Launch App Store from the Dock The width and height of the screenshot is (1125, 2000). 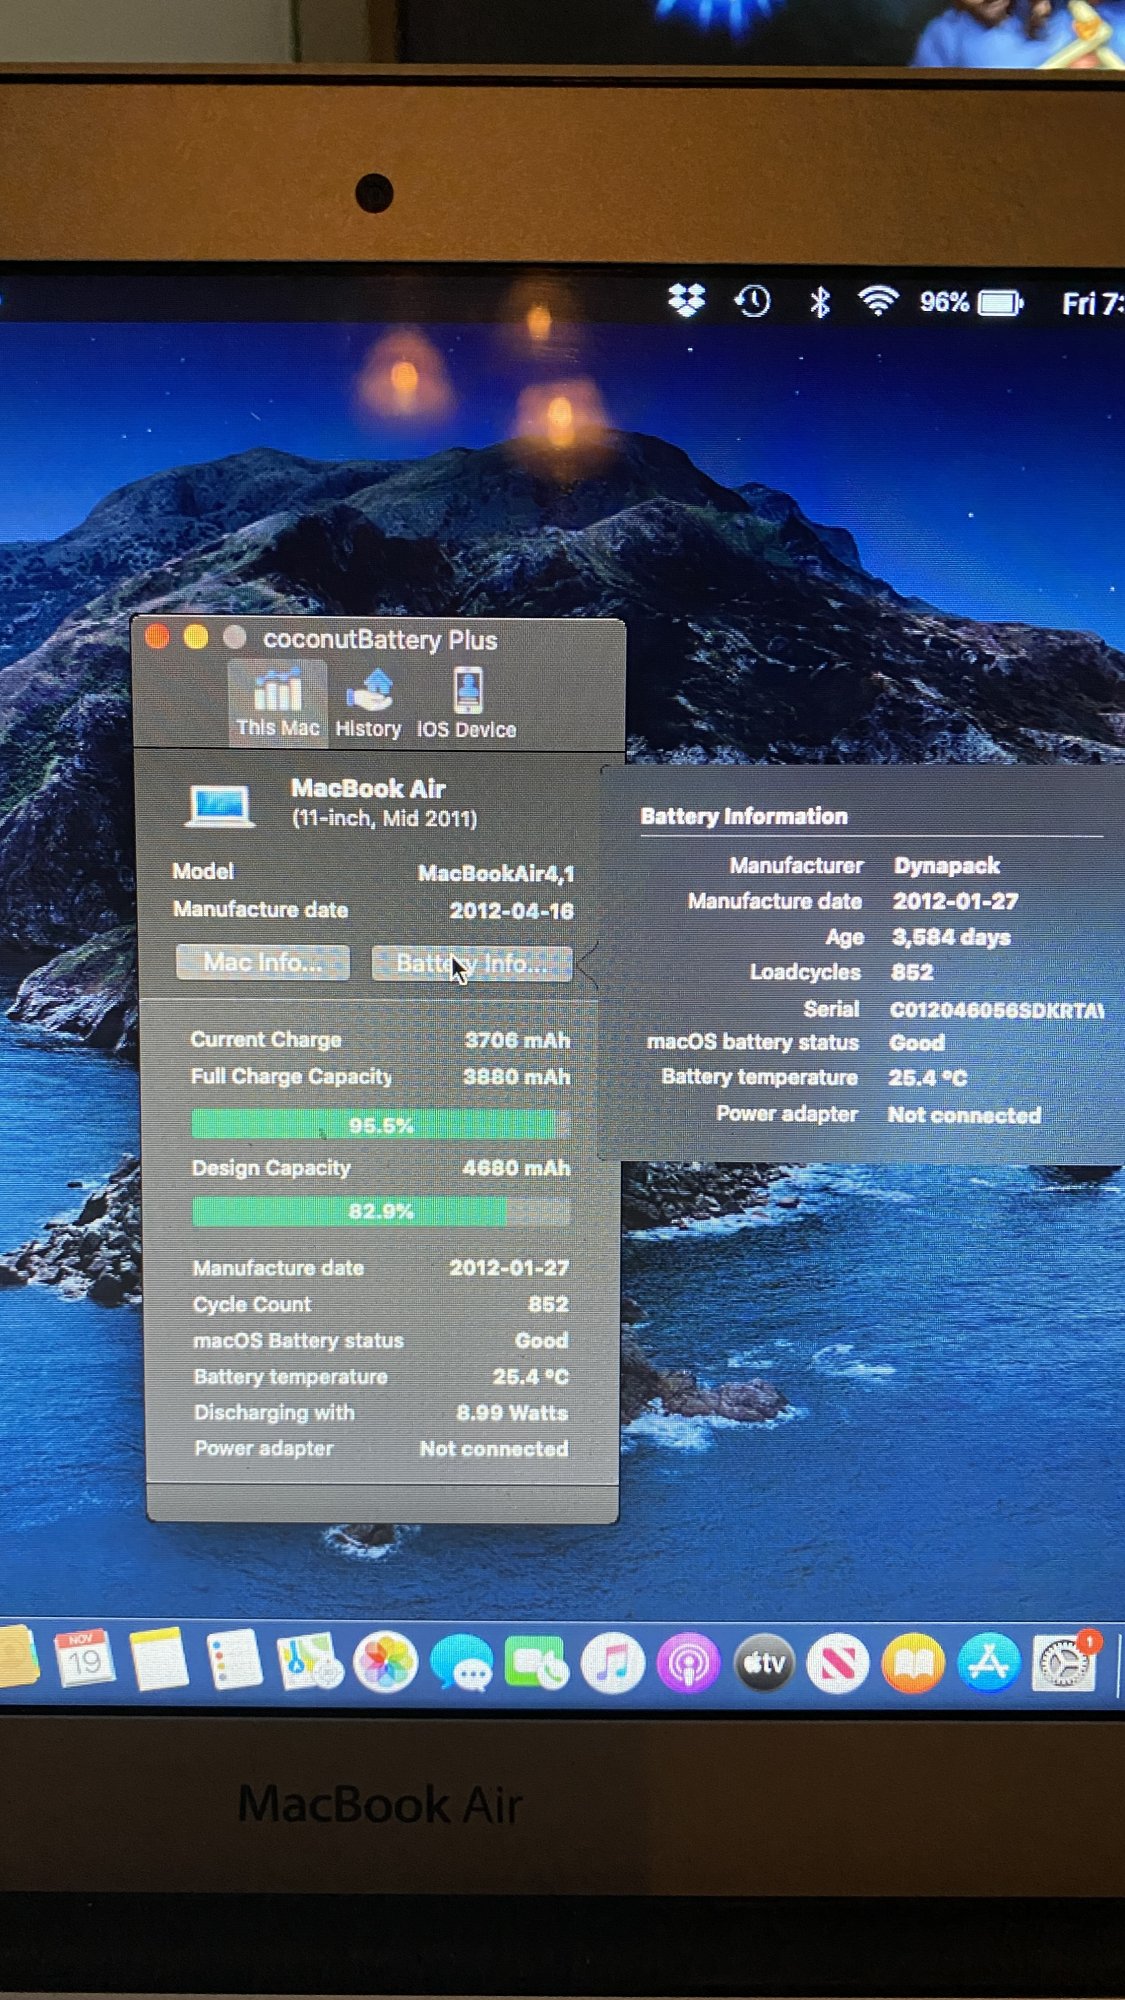988,1663
